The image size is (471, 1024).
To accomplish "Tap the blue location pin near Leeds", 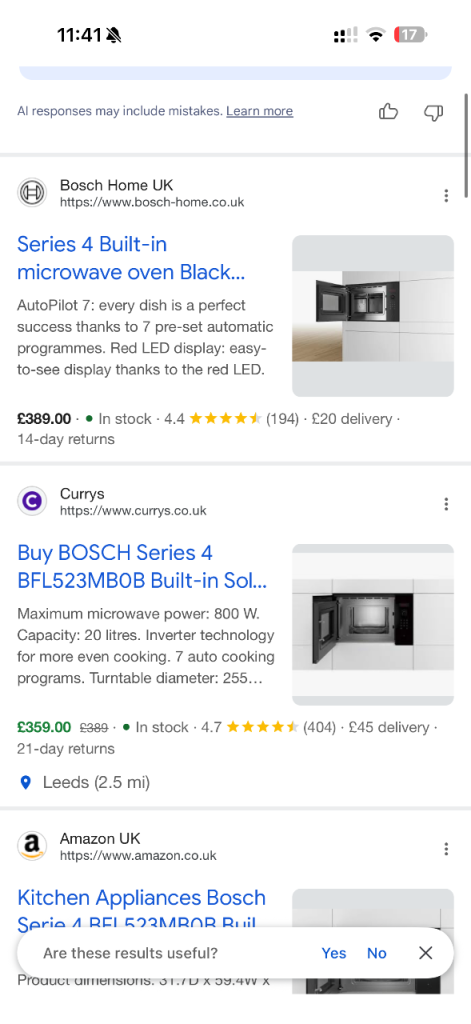I will point(25,782).
